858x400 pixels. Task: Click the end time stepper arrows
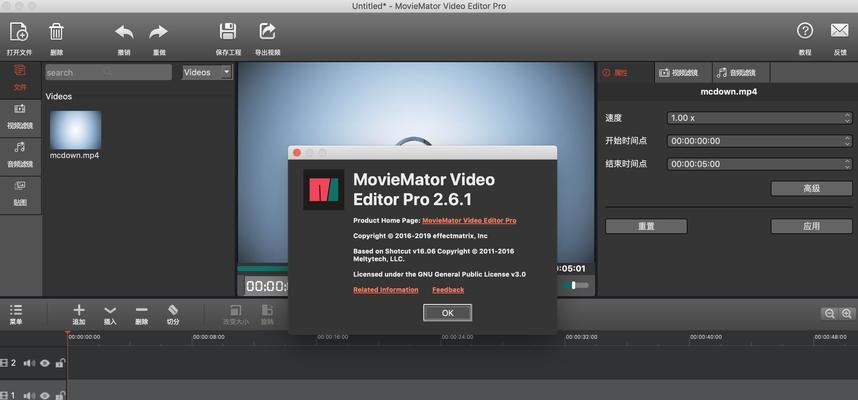pyautogui.click(x=847, y=164)
